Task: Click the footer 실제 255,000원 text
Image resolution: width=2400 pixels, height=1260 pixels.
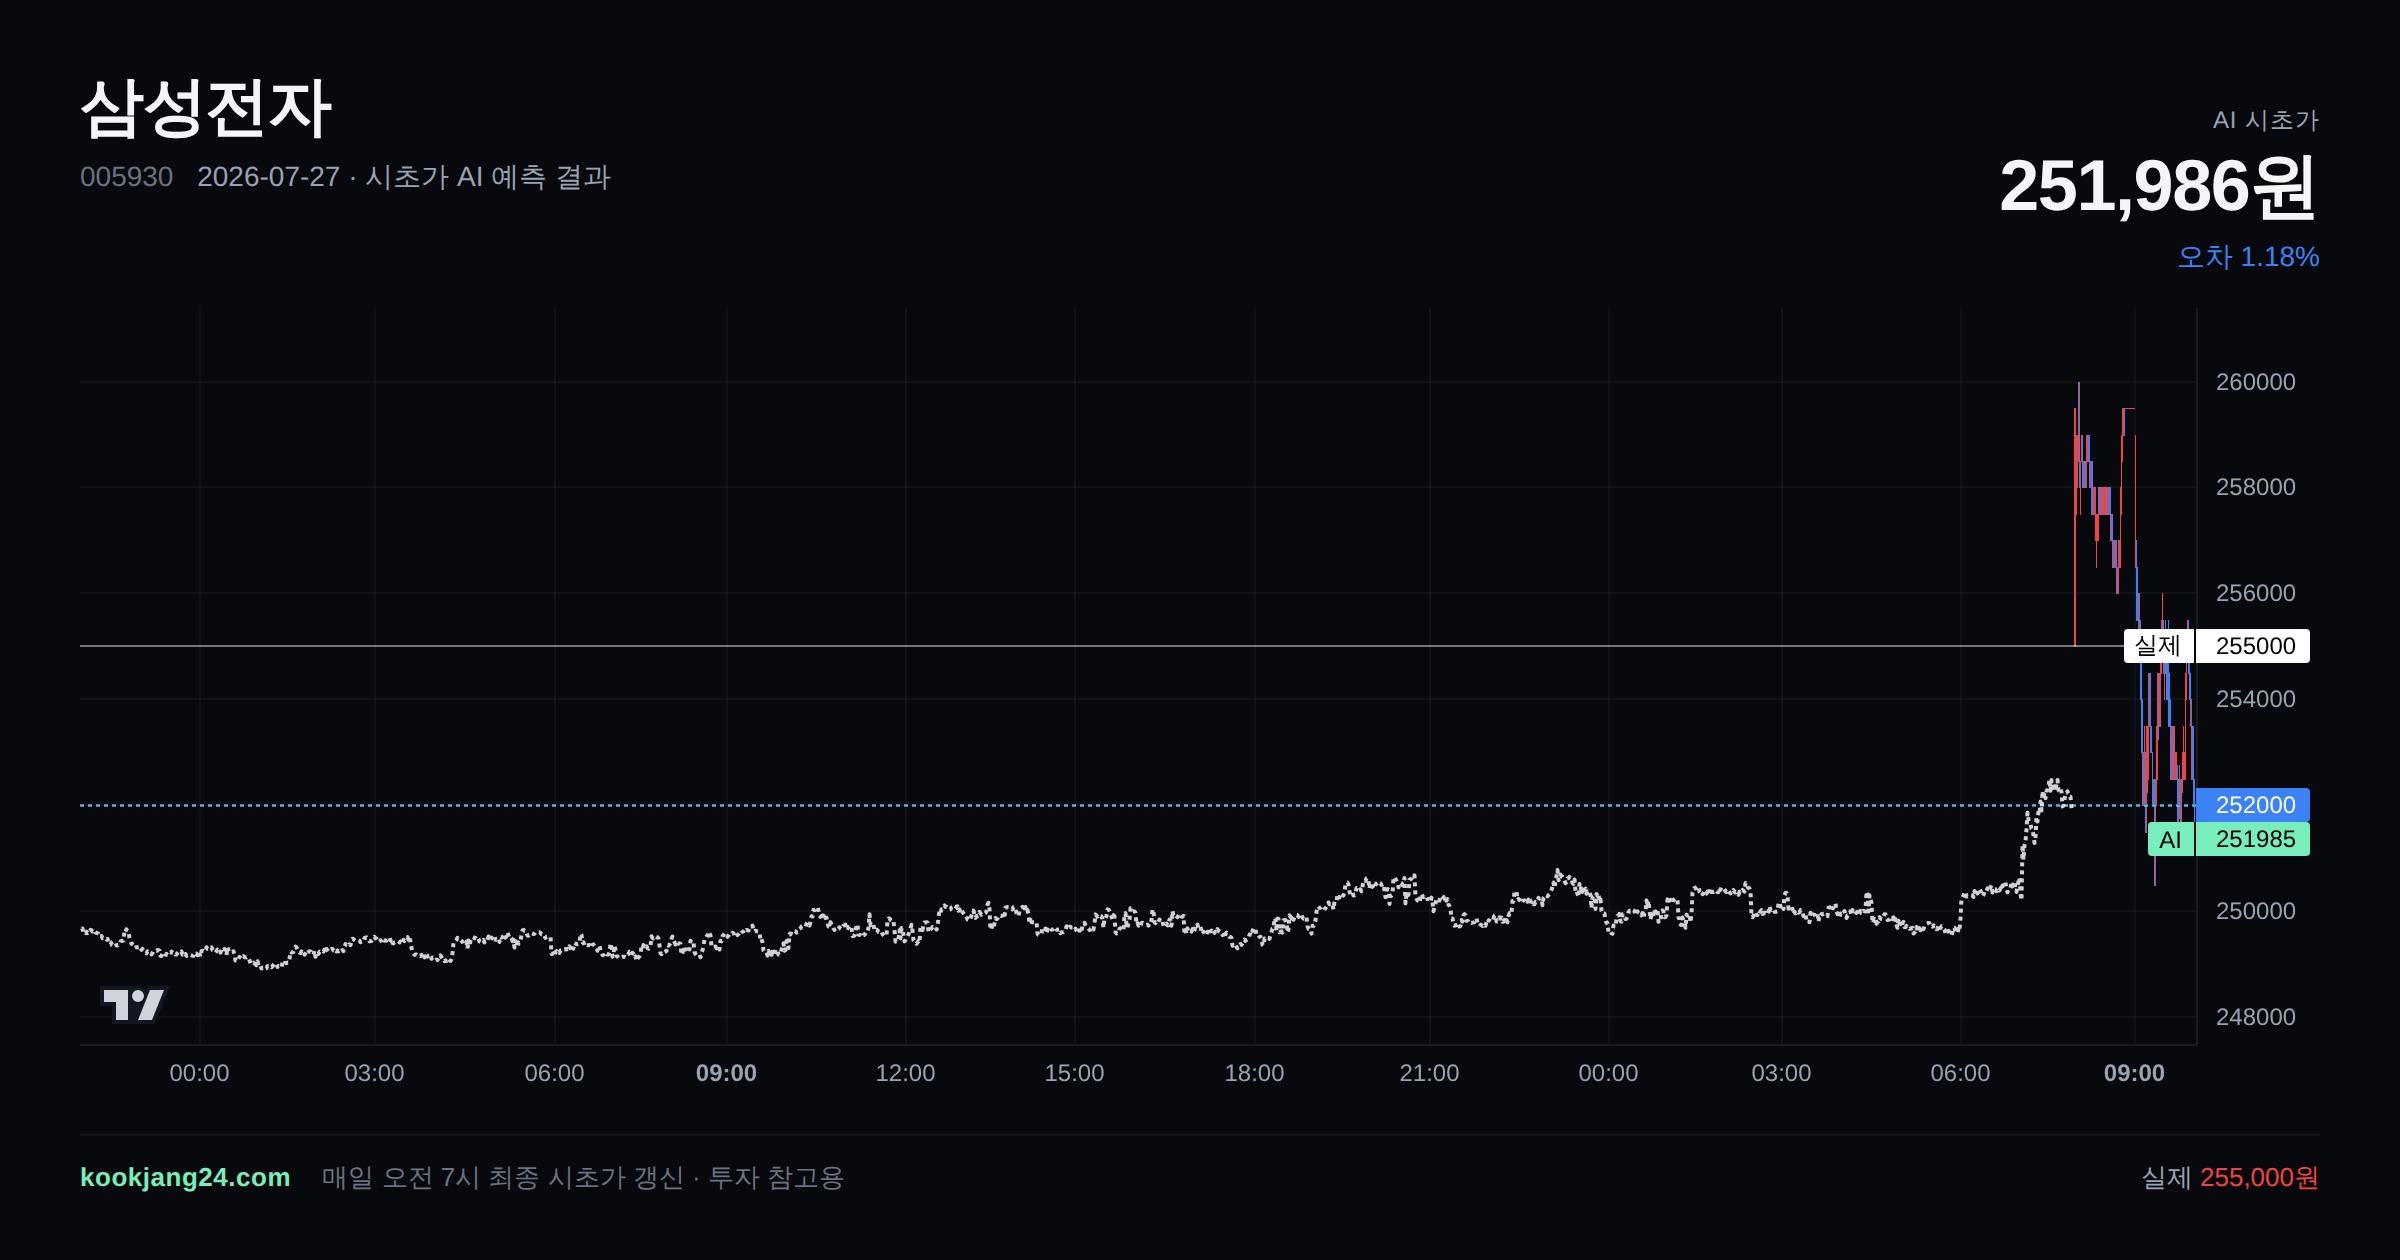Action: tap(2230, 1177)
